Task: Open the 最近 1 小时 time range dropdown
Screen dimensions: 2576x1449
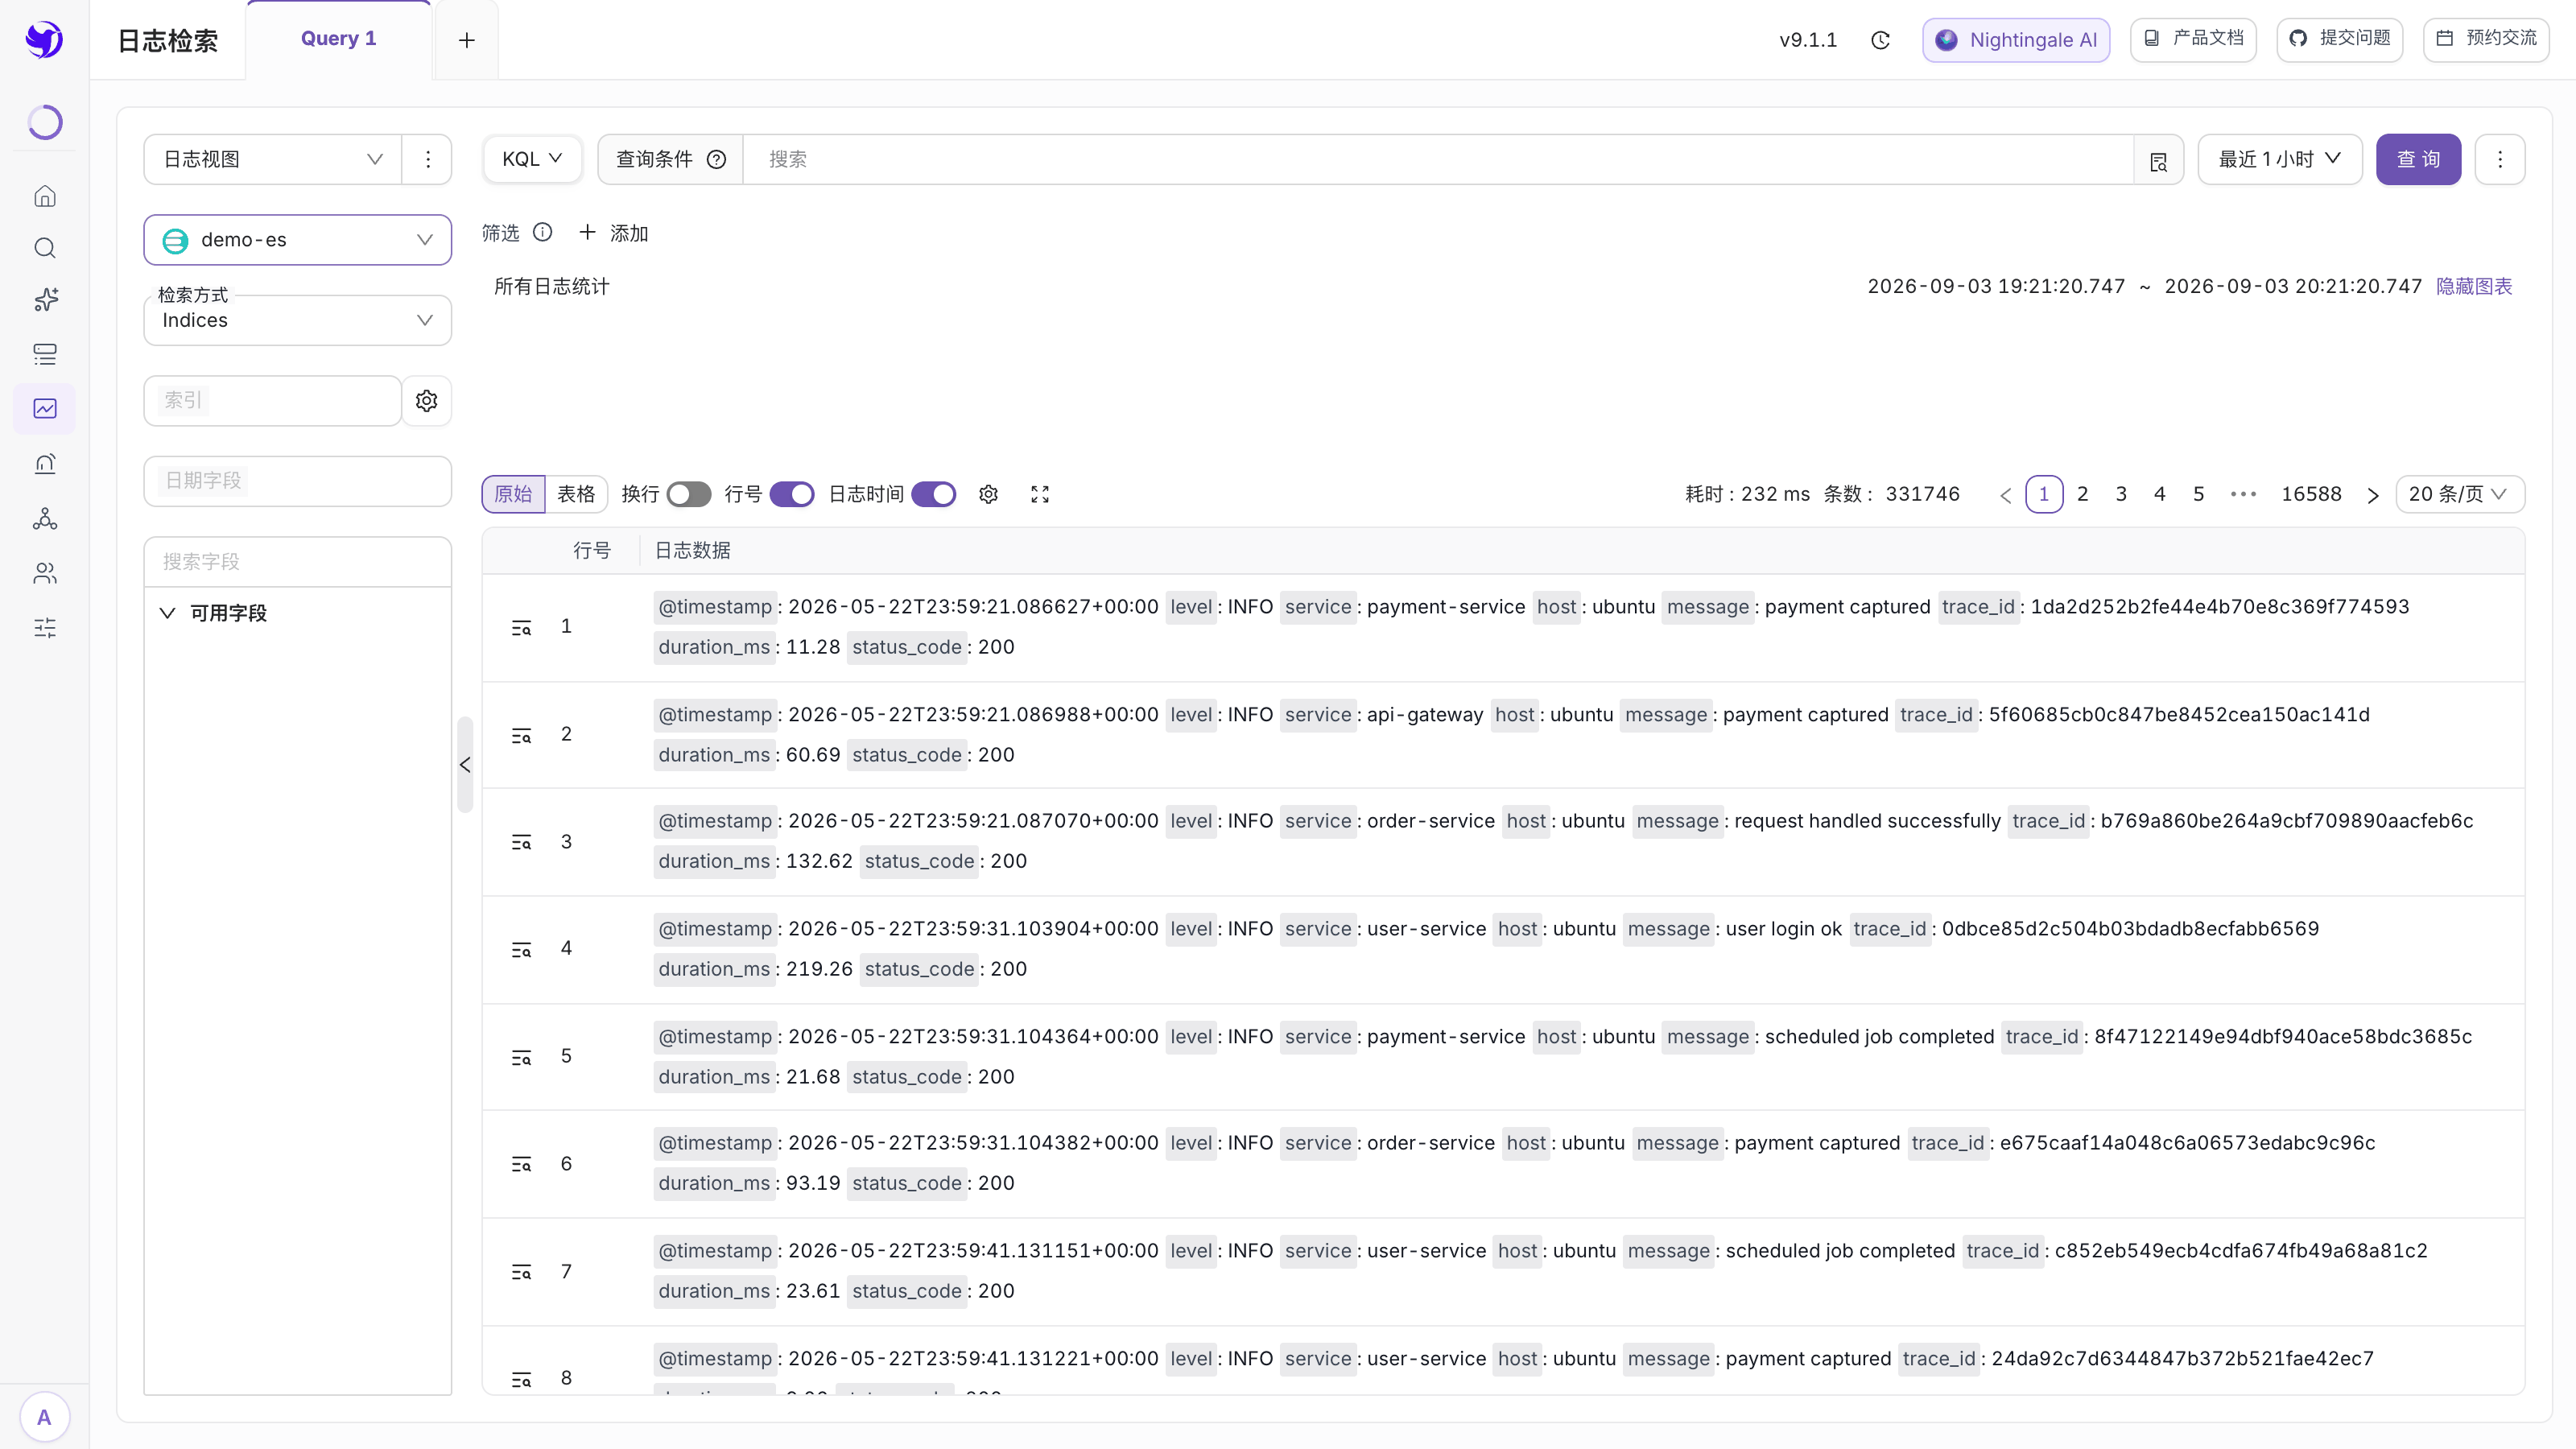Action: pos(2280,159)
